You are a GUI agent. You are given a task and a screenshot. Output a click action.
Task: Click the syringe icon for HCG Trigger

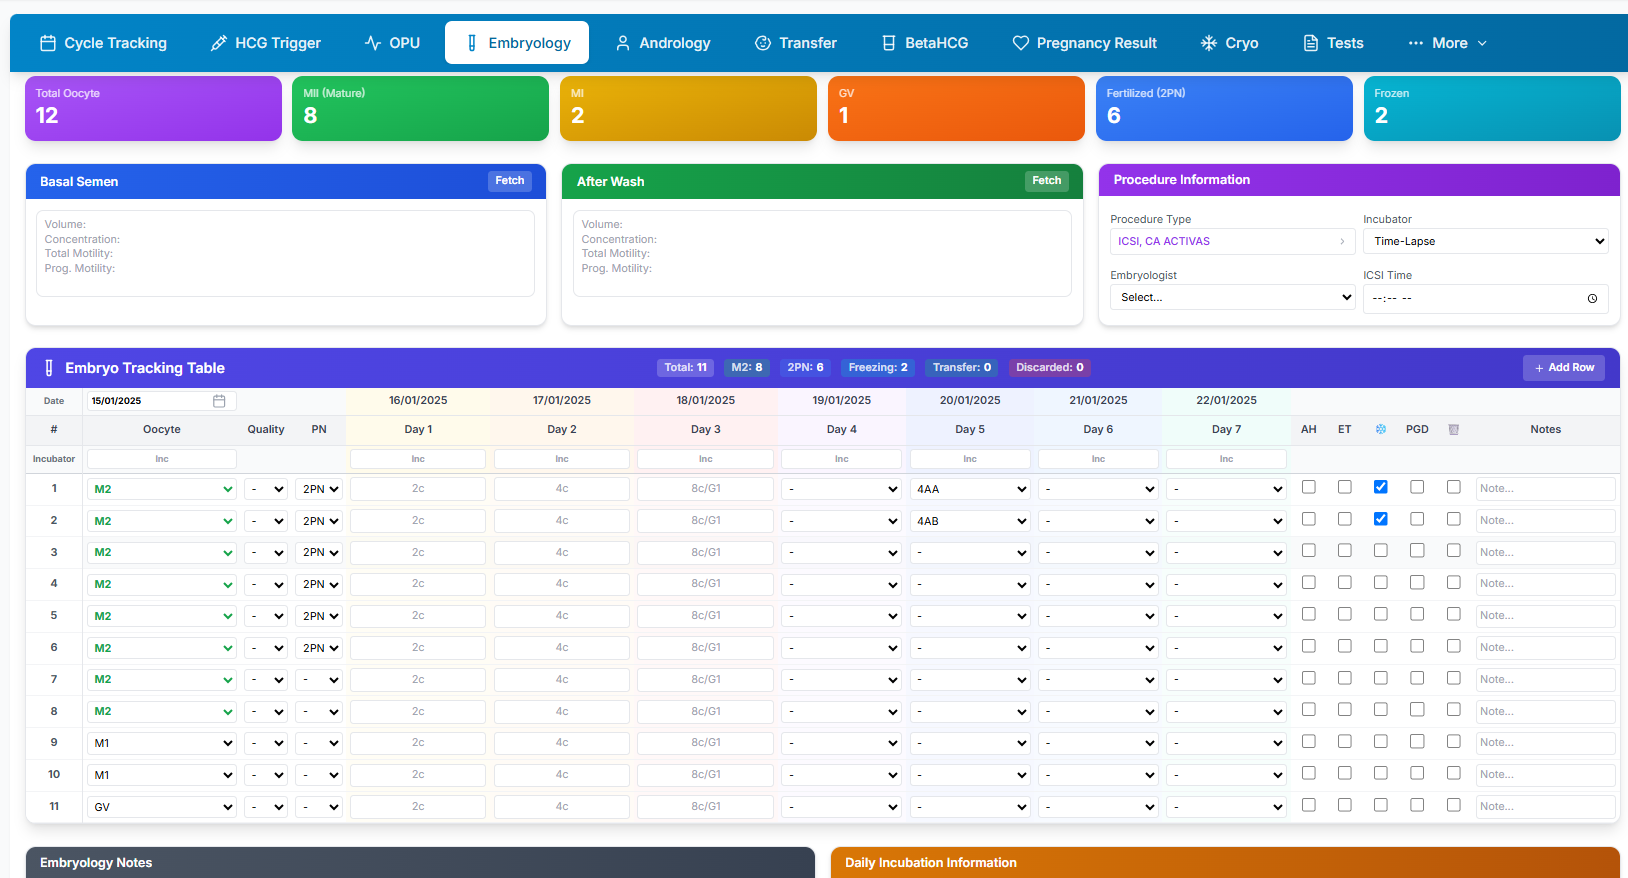[x=219, y=43]
